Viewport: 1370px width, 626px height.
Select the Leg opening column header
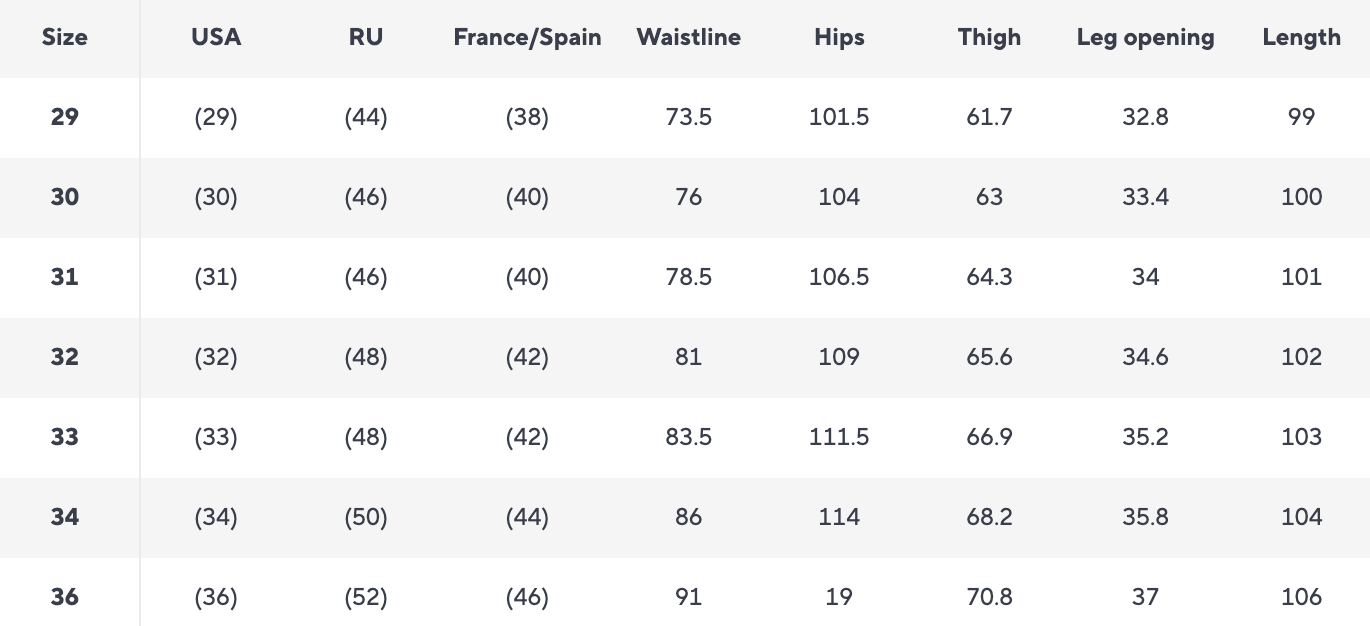pyautogui.click(x=1145, y=38)
